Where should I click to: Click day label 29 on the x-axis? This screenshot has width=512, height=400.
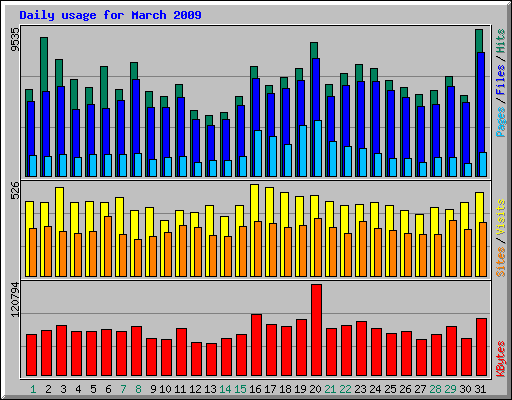tap(450, 389)
